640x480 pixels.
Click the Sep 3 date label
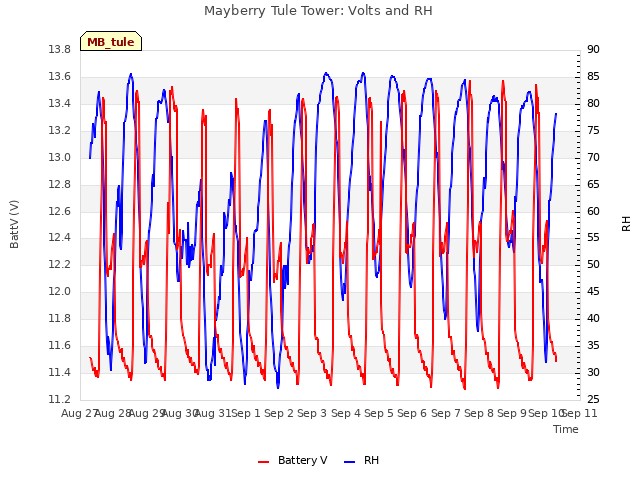click(312, 413)
